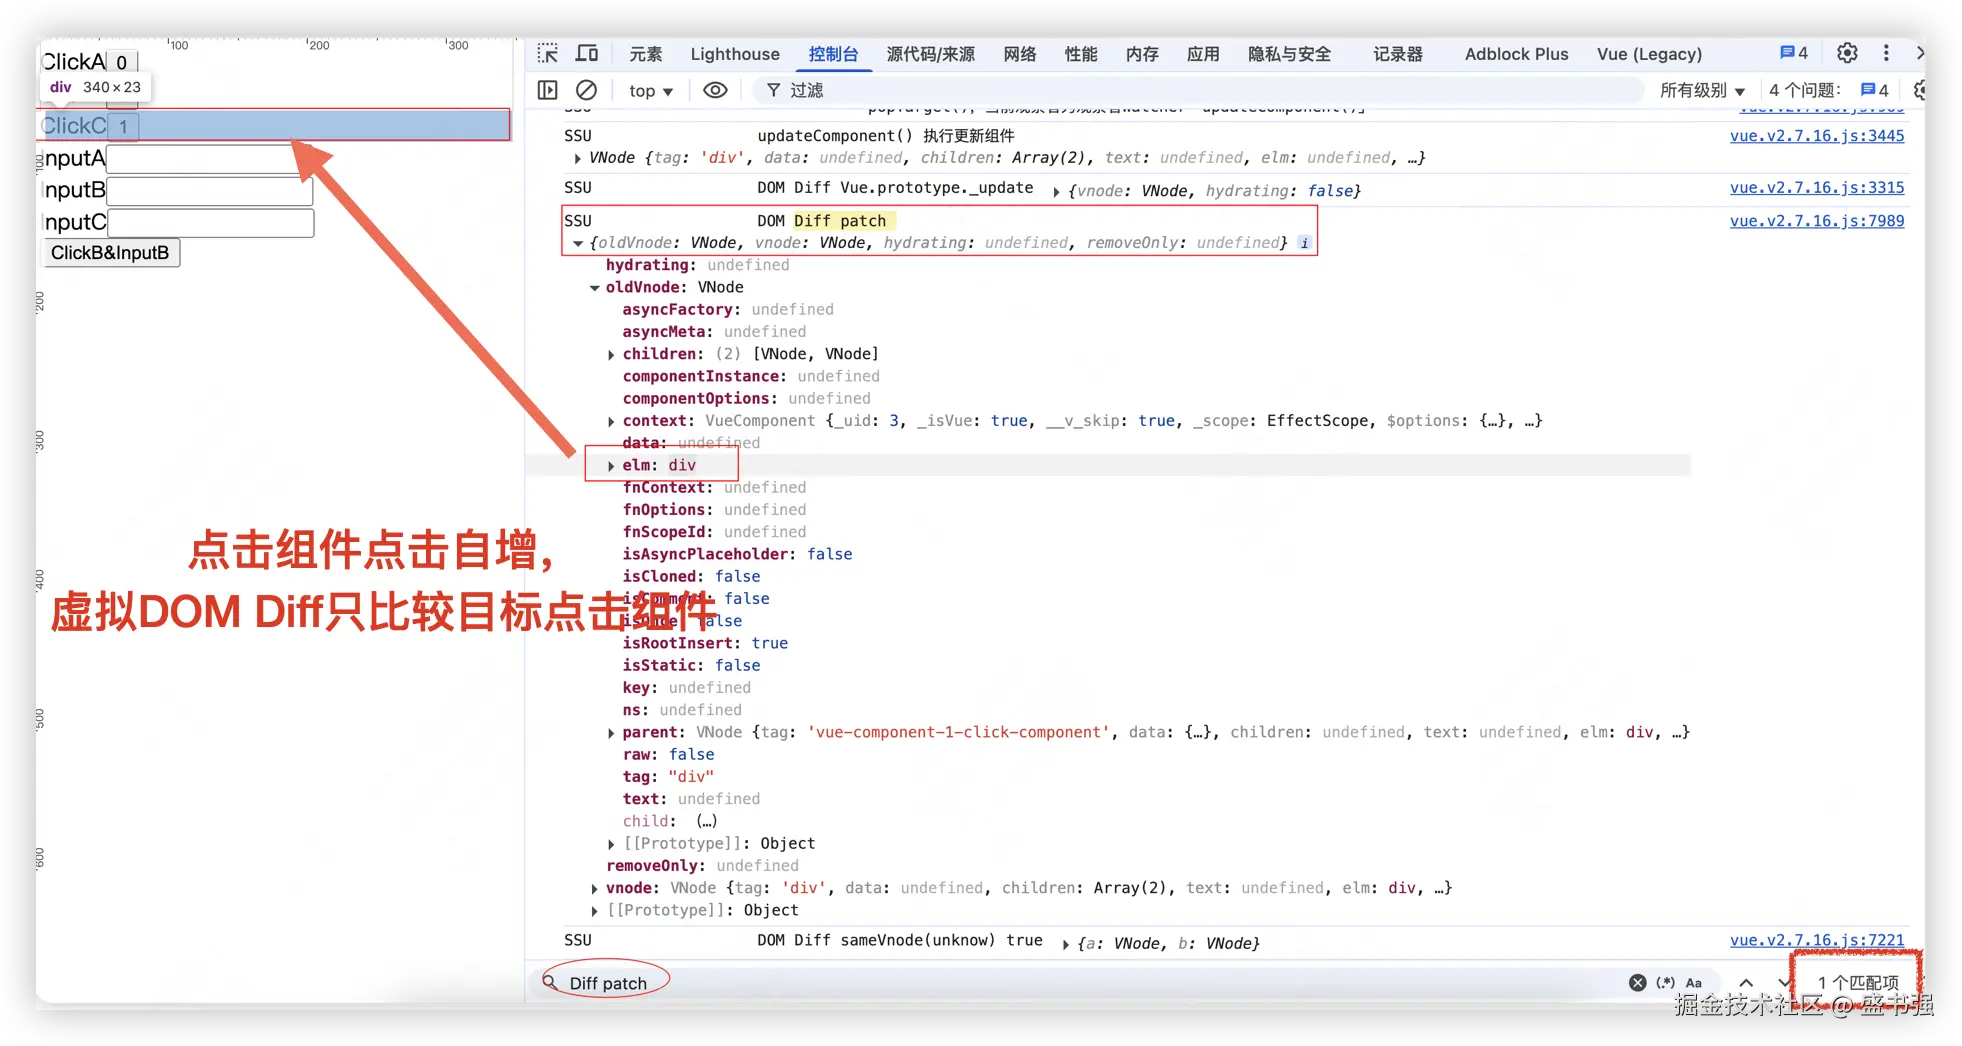Screen dimensions: 1962x1046
Task: Open source link vue.v2.7.16.js:3315
Action: coord(1817,188)
